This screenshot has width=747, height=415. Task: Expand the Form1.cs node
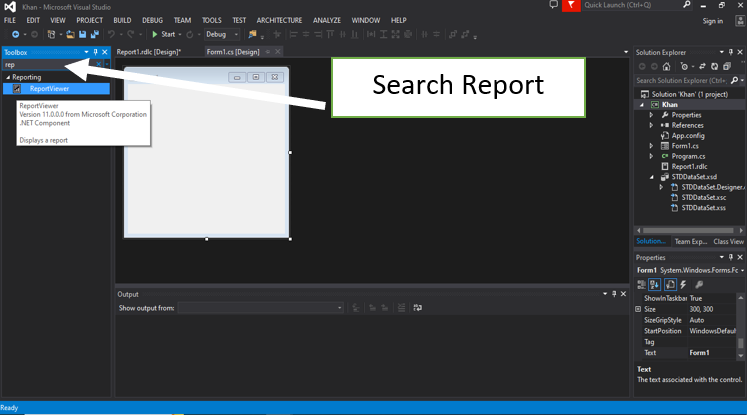click(651, 146)
